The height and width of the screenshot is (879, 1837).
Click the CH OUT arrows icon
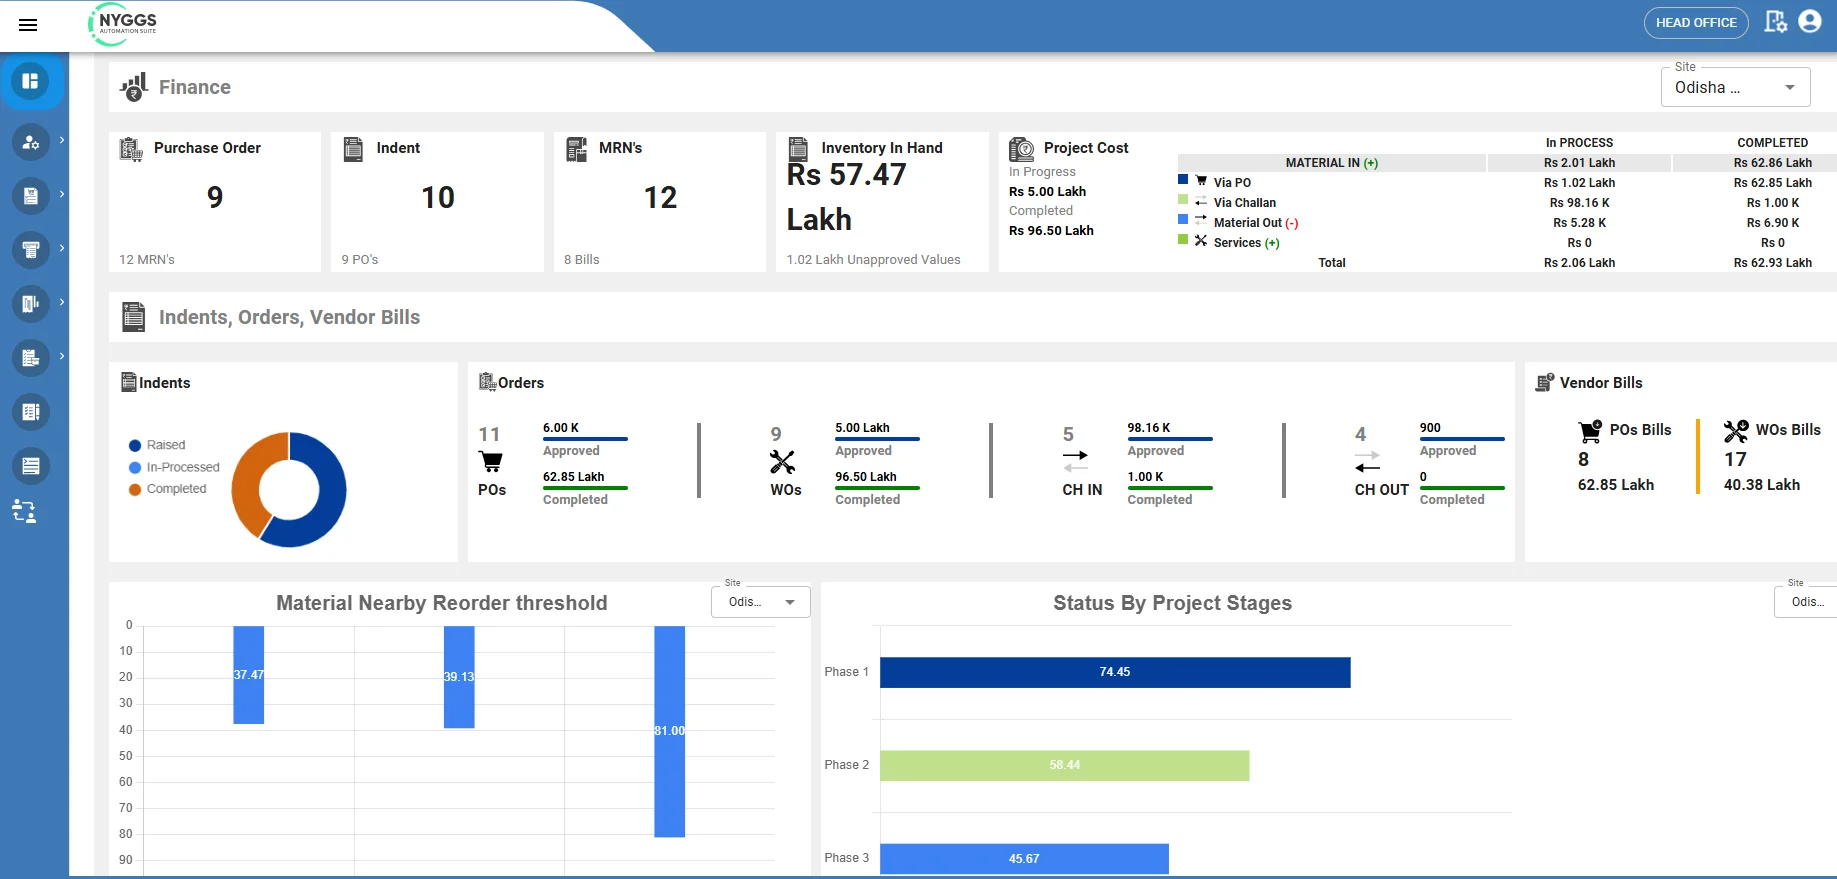tap(1367, 461)
